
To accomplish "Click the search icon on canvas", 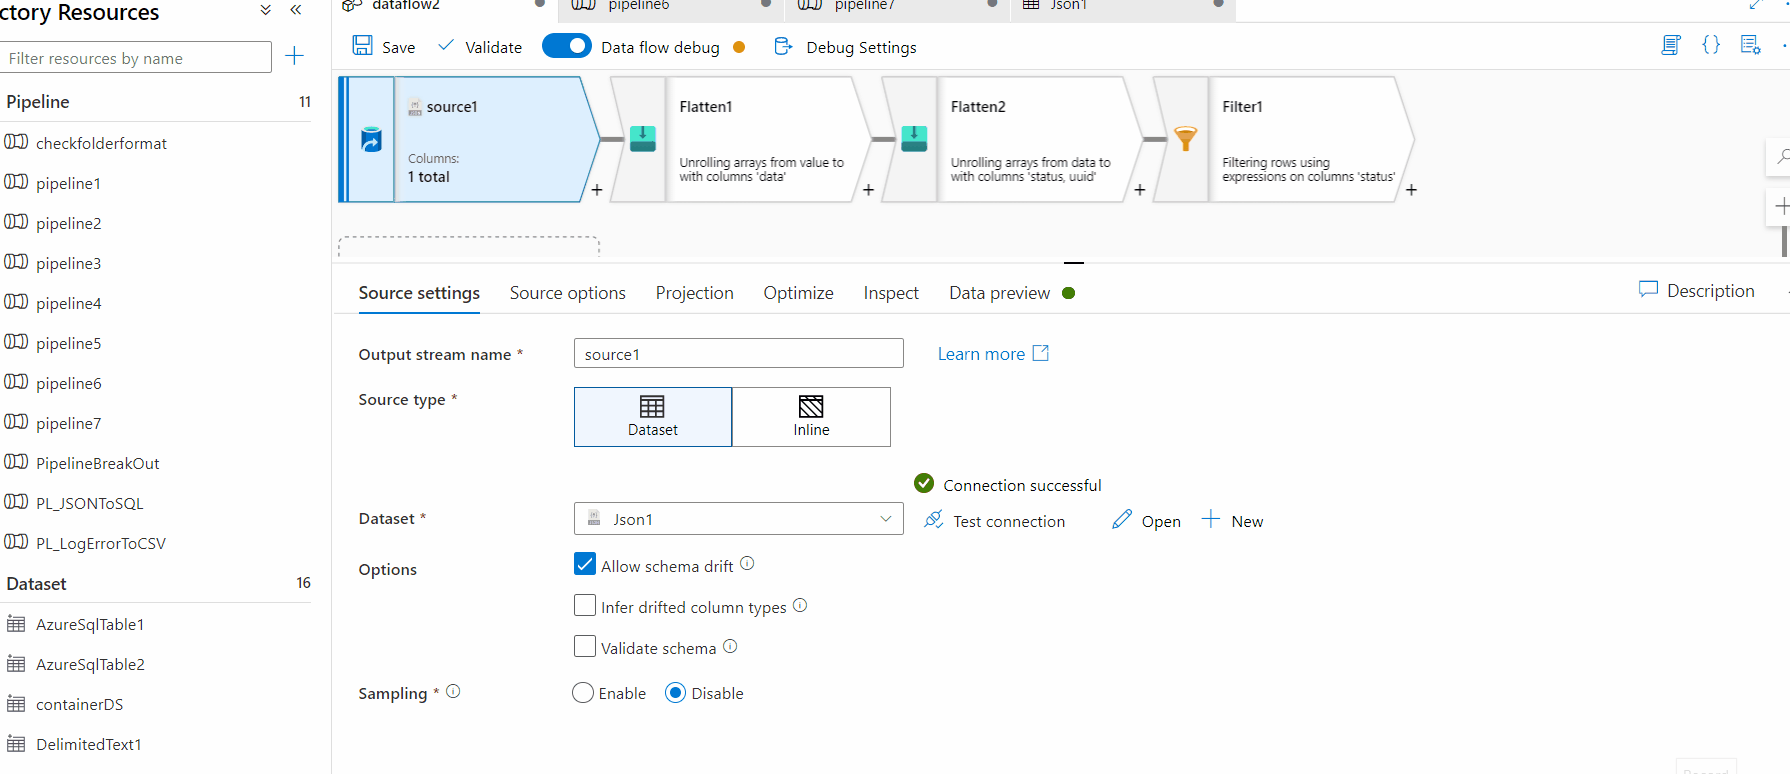I will click(1781, 157).
